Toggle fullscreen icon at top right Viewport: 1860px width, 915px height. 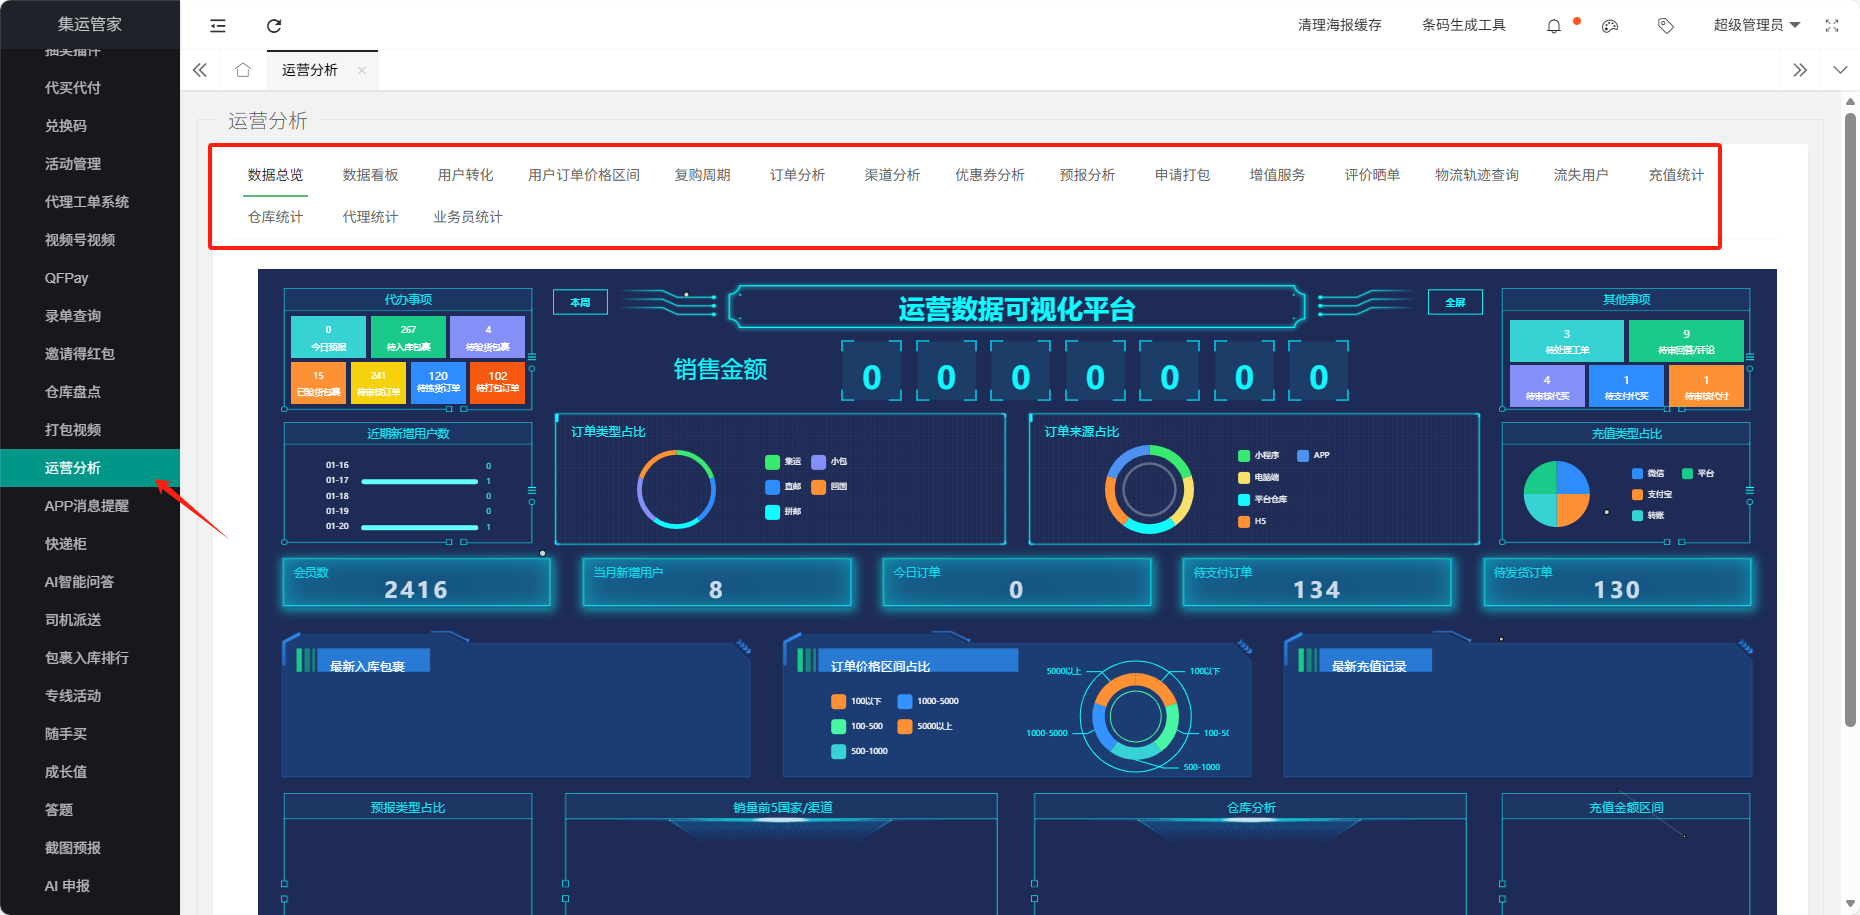(1832, 26)
